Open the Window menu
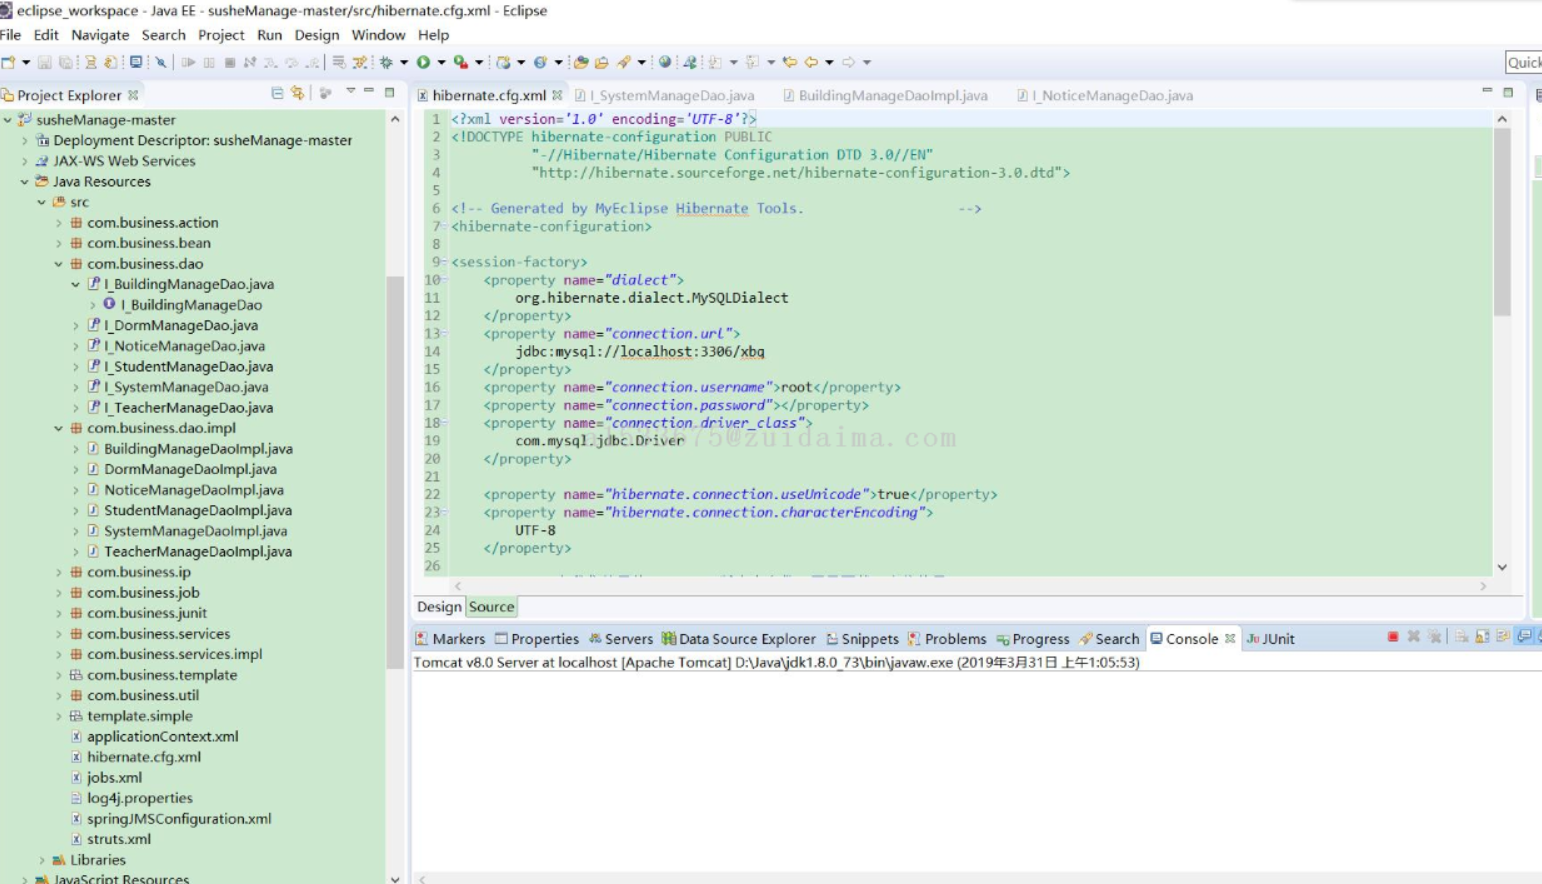This screenshot has width=1542, height=884. [378, 34]
